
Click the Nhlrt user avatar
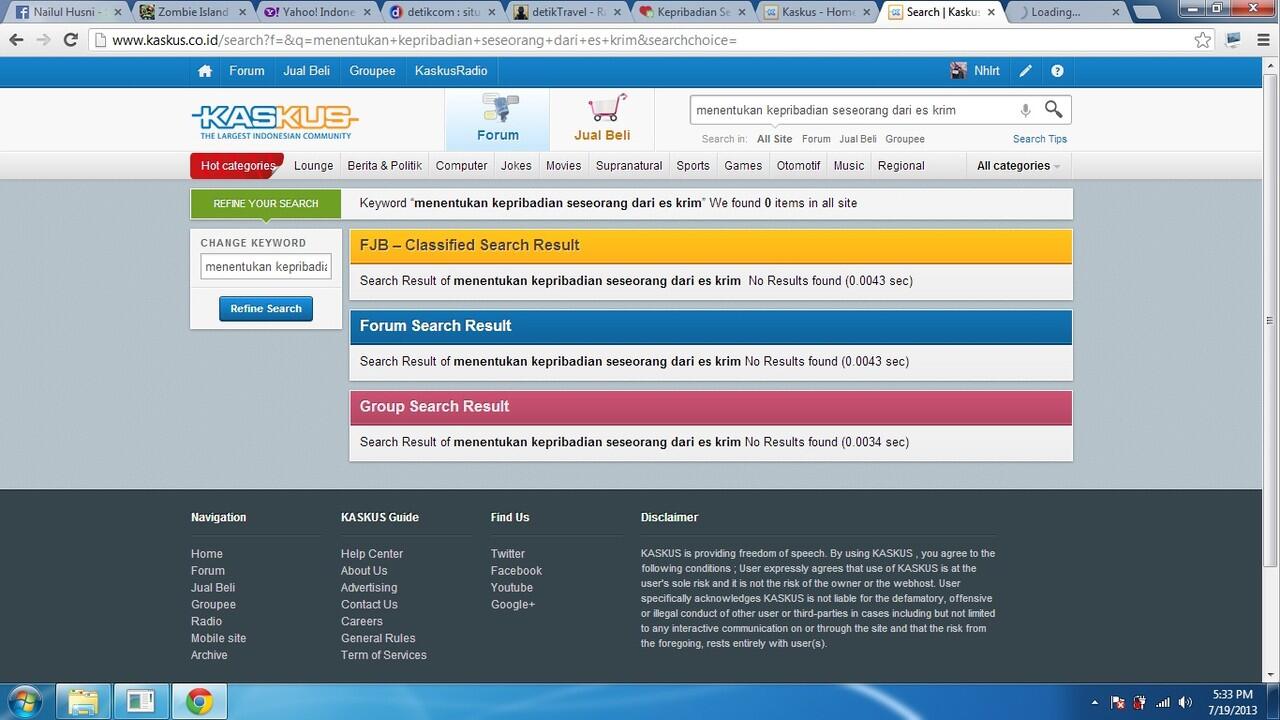coord(958,71)
